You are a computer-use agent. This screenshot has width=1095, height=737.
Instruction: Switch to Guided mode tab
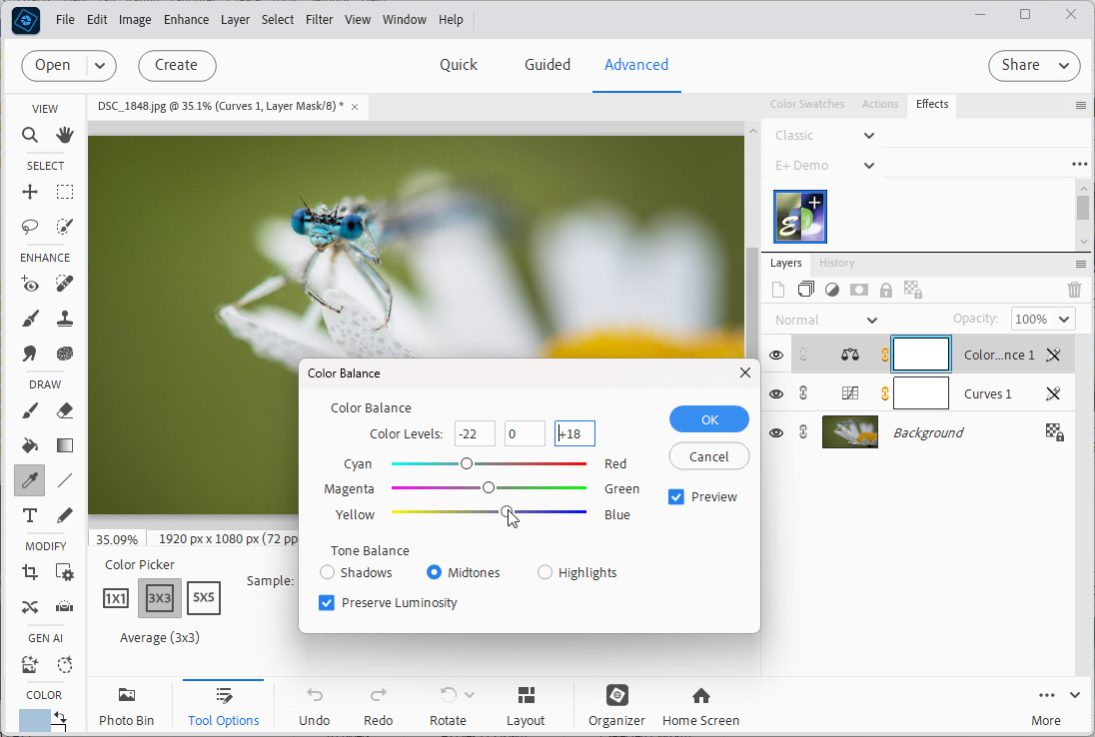(x=548, y=65)
